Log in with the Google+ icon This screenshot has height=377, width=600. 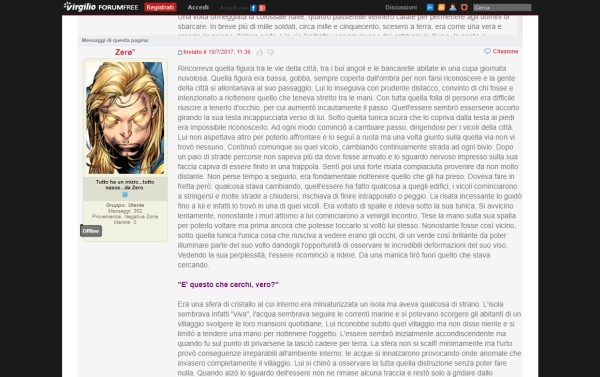point(262,8)
